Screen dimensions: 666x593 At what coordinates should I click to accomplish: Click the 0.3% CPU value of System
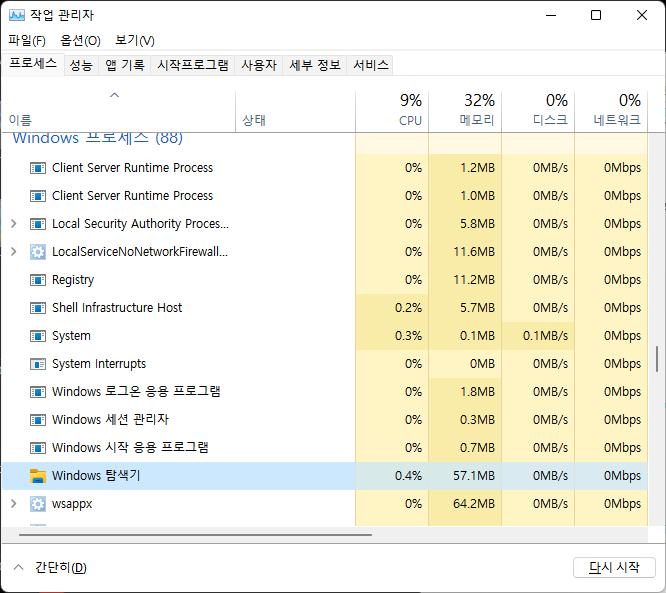[408, 336]
